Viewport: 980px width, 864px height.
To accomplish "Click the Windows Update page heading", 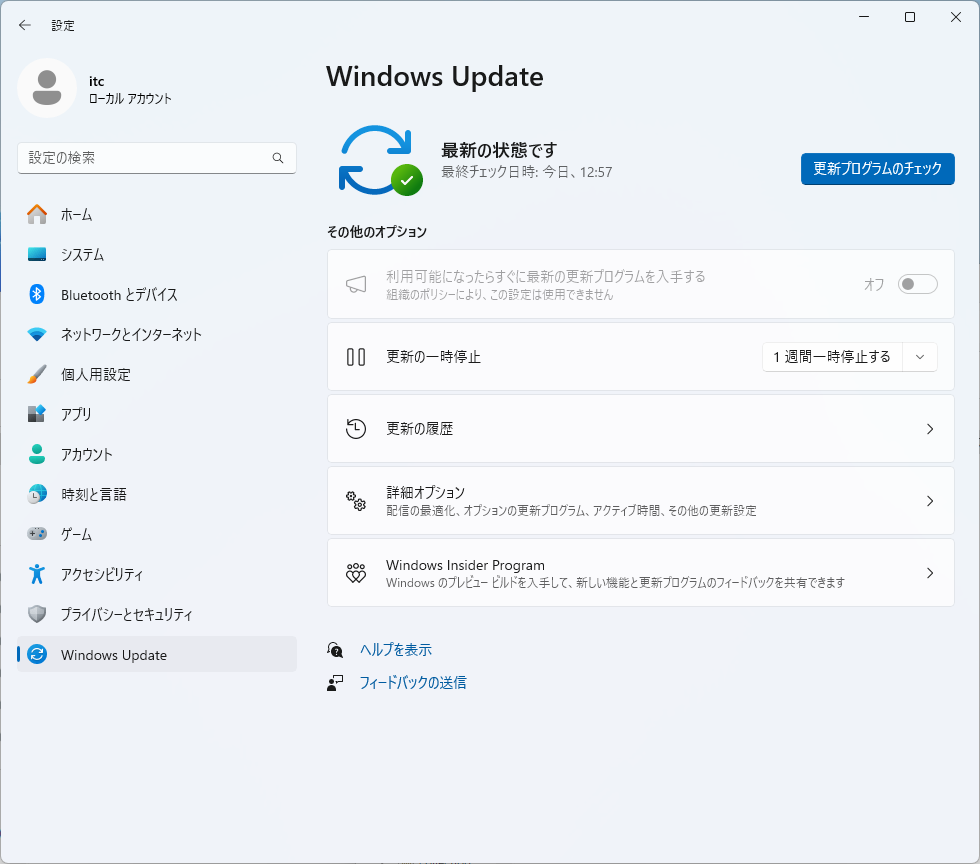I will click(435, 77).
